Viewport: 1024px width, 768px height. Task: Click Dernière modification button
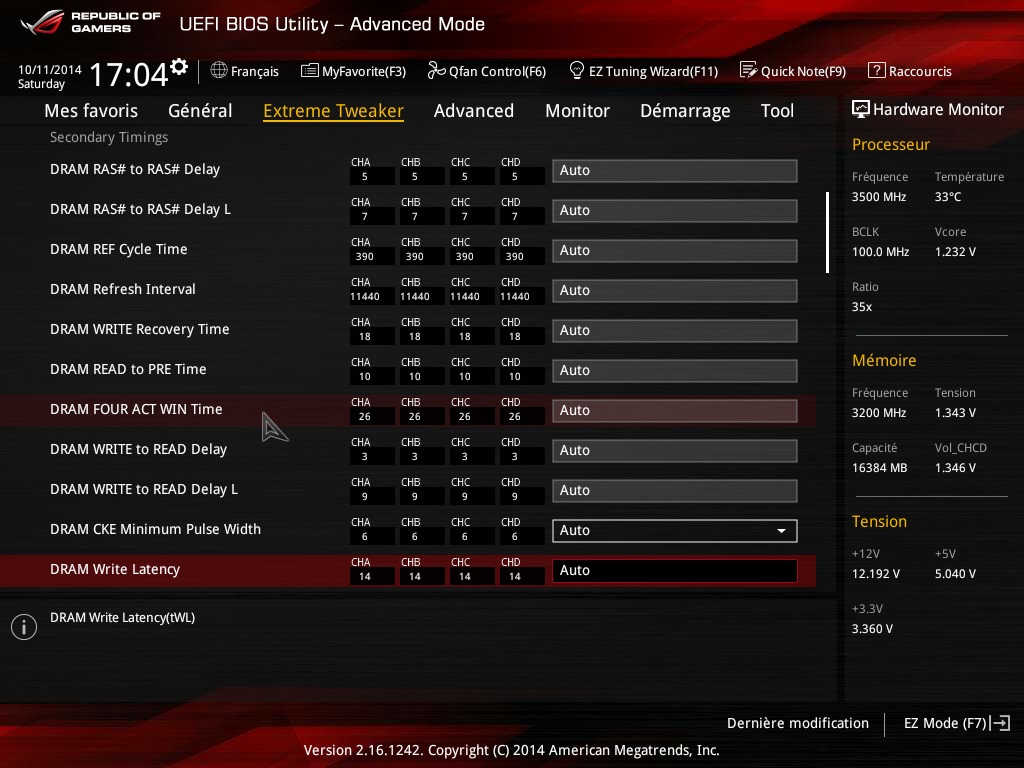(797, 723)
